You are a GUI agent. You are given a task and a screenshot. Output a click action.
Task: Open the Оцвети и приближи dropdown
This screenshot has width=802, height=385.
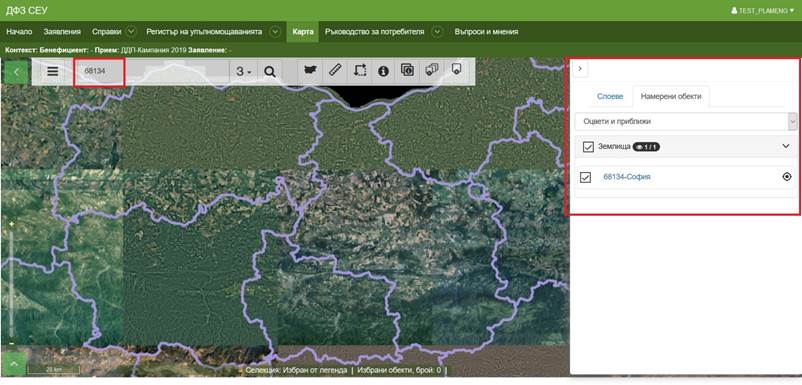(686, 122)
